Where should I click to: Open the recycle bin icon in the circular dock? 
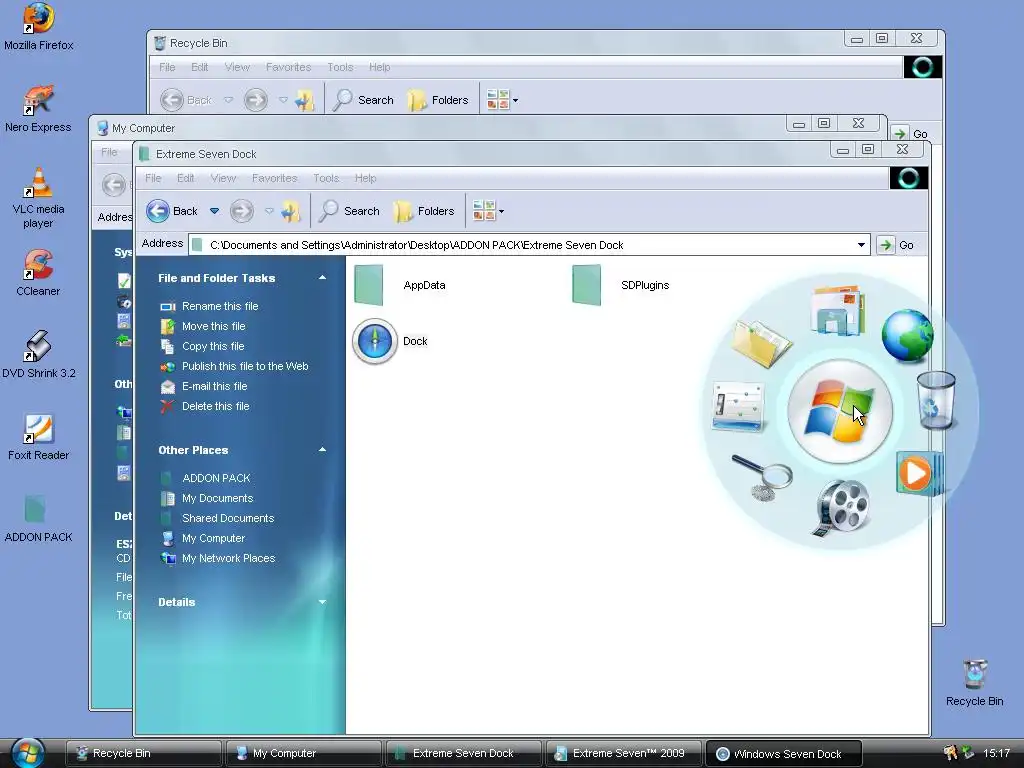[x=936, y=400]
